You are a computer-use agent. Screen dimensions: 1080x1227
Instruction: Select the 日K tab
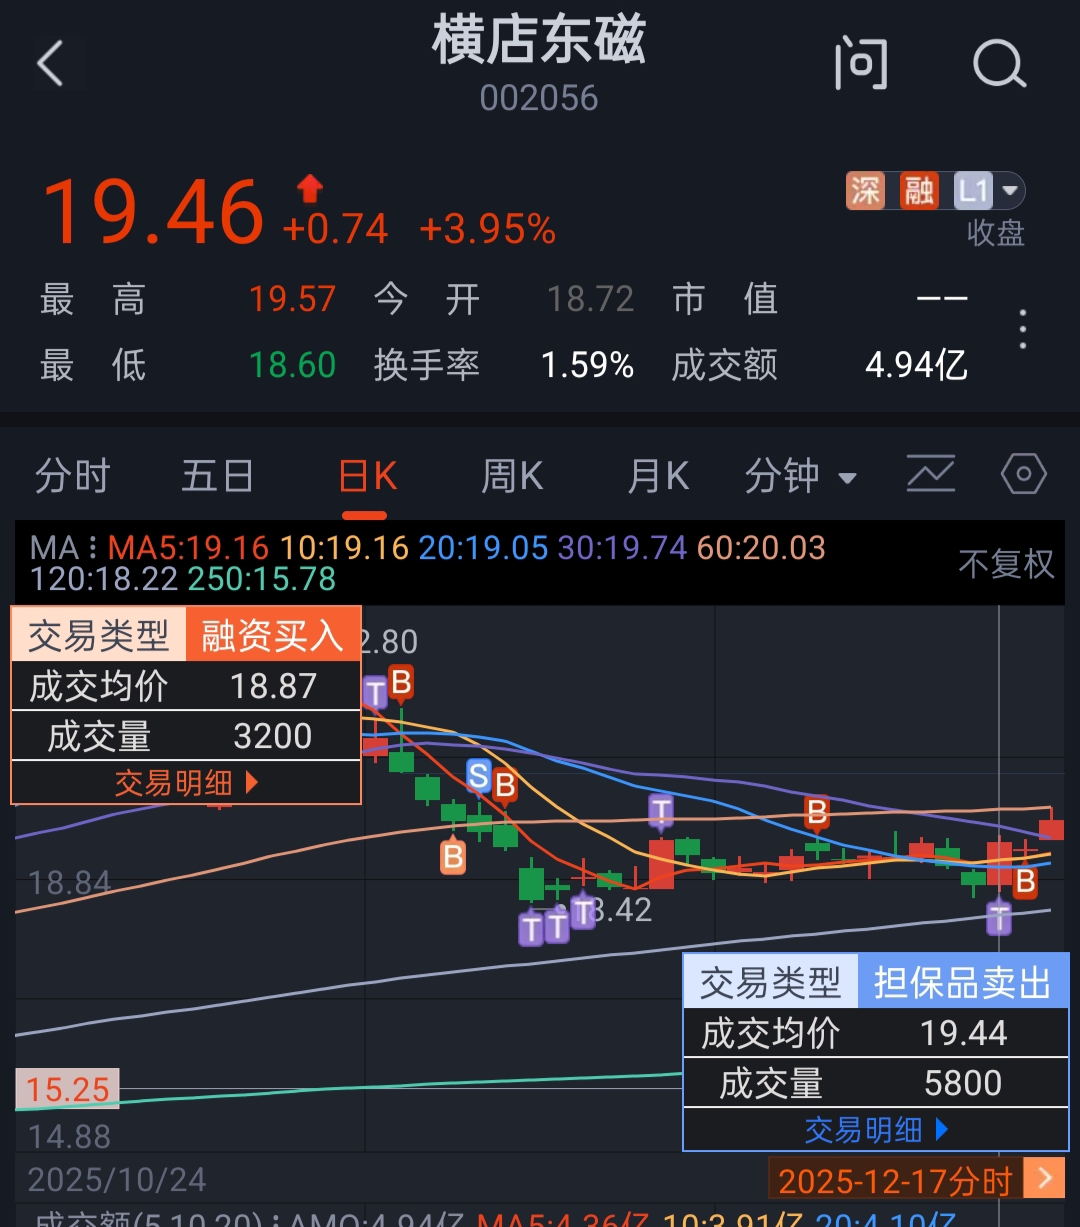(368, 476)
